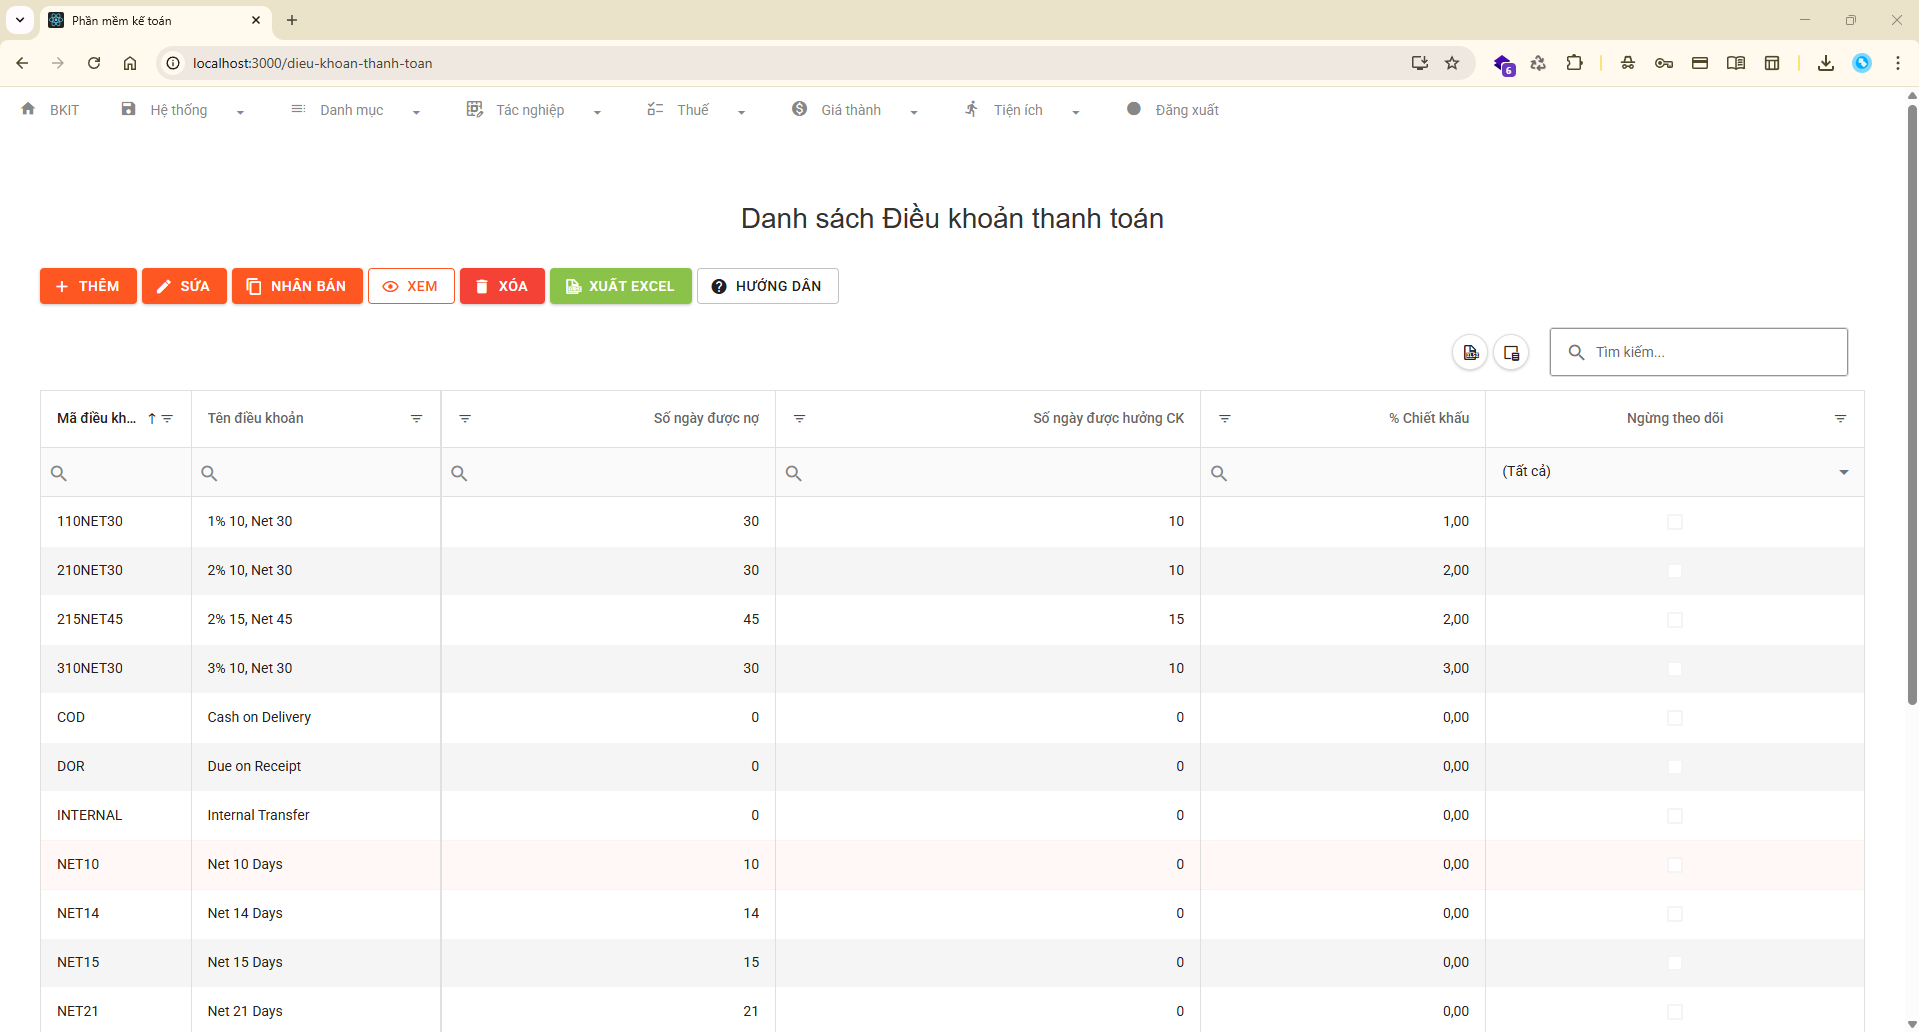Screen dimensions: 1919x1032
Task: Click the THÊM add button
Action: [x=88, y=286]
